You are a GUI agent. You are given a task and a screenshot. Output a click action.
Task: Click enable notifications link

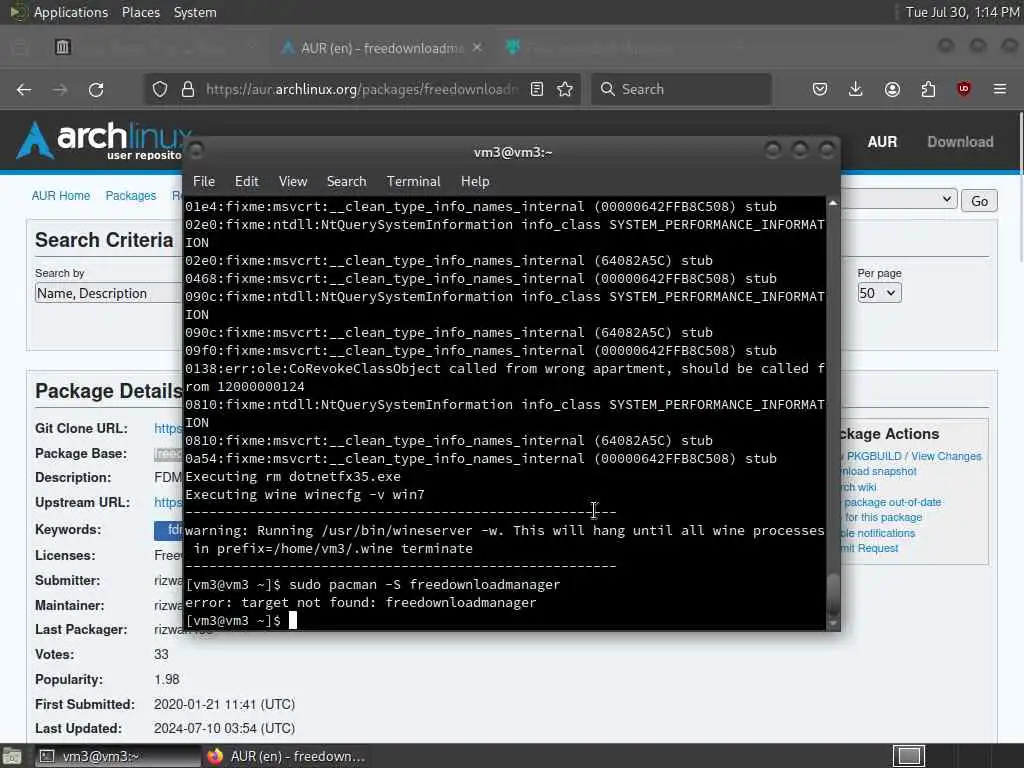tap(878, 533)
